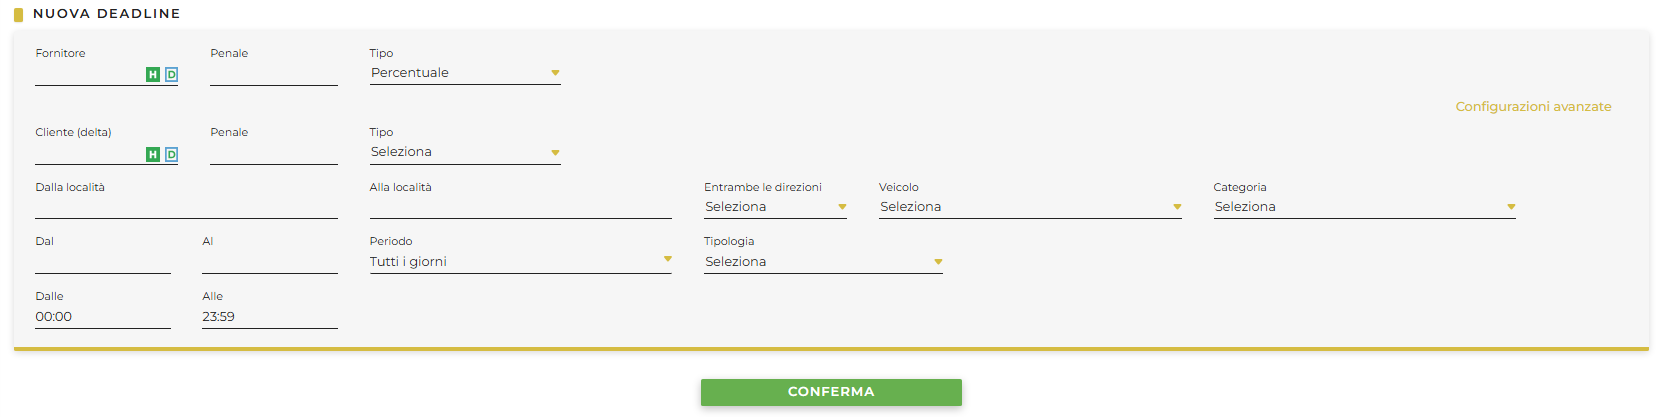Screen dimensions: 1665x417
Task: Focus the Al date field
Action: (x=269, y=263)
